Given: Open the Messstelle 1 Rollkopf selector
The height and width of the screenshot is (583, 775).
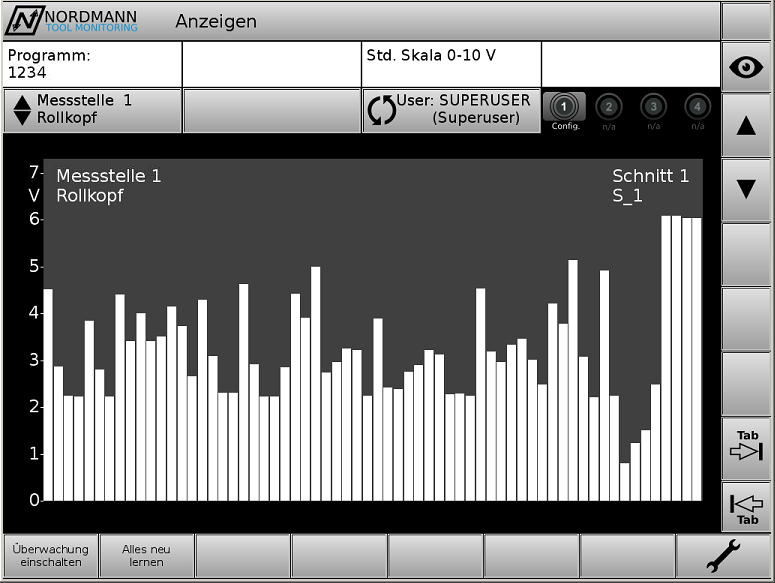Looking at the screenshot, I should point(92,110).
